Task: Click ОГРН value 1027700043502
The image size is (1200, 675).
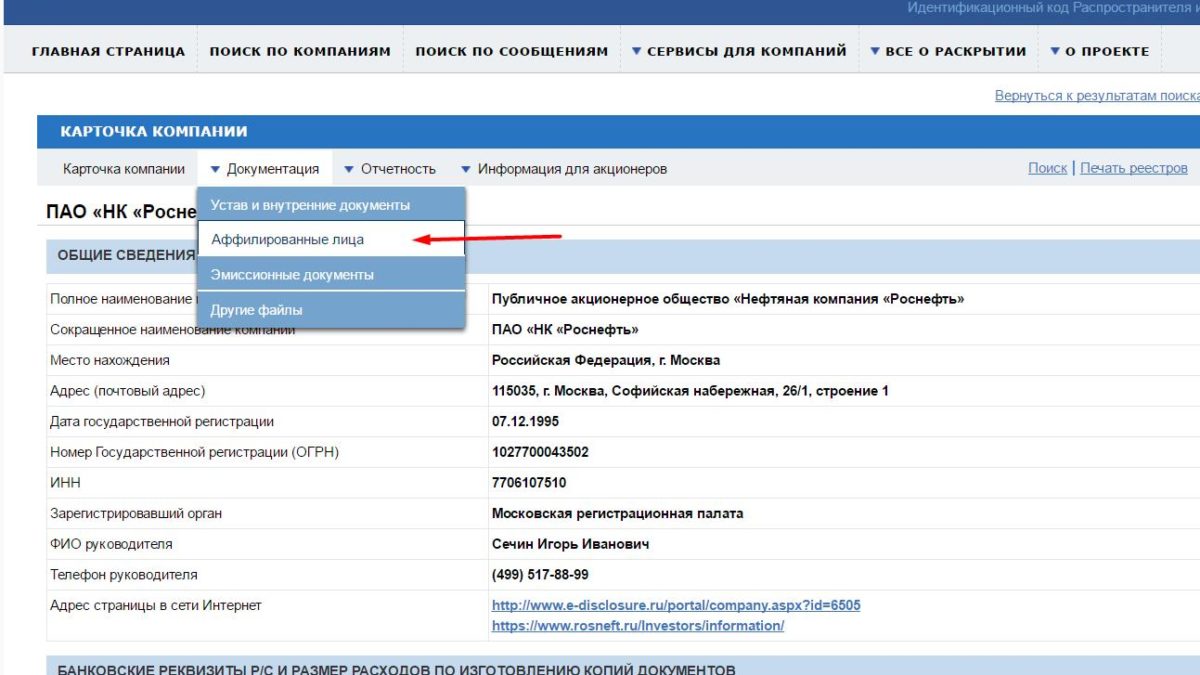Action: click(x=540, y=452)
